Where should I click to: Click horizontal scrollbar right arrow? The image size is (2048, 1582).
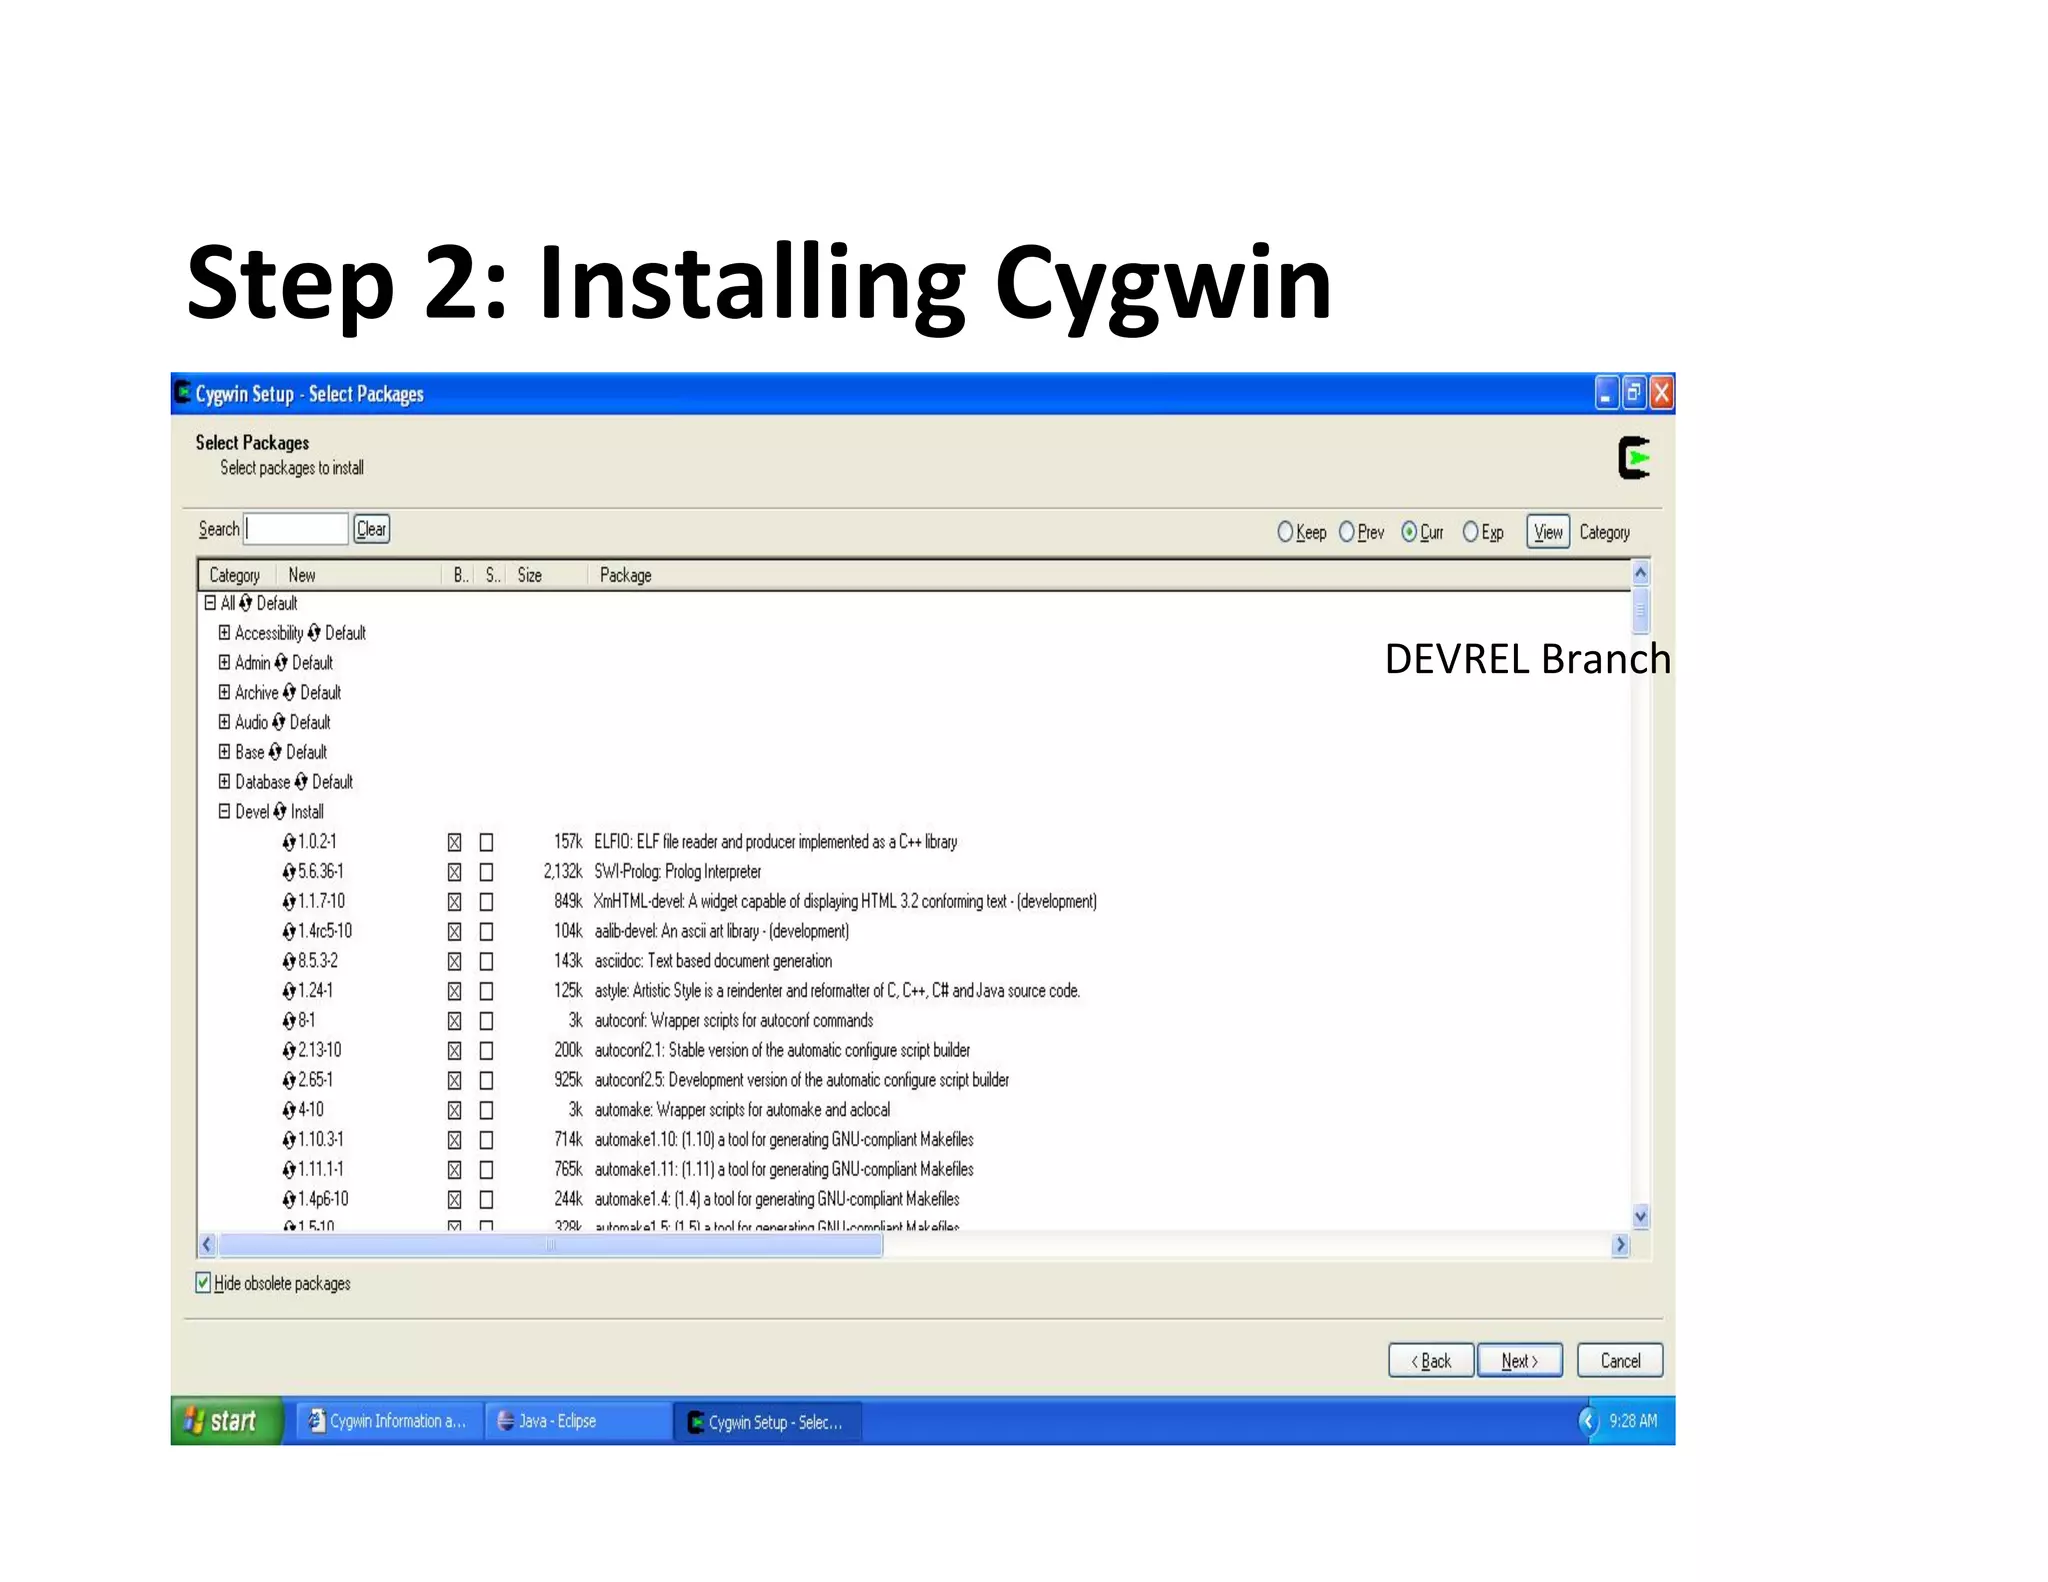coord(1621,1245)
